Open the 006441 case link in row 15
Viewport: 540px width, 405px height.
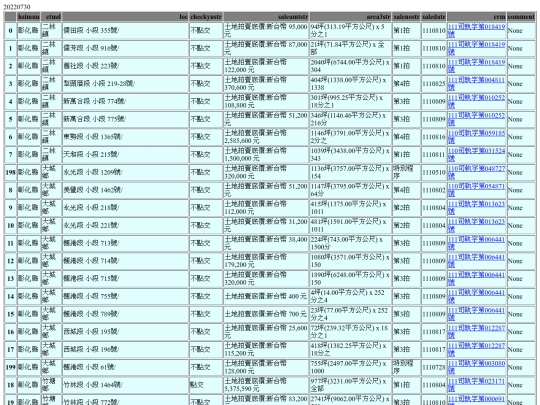pos(476,314)
